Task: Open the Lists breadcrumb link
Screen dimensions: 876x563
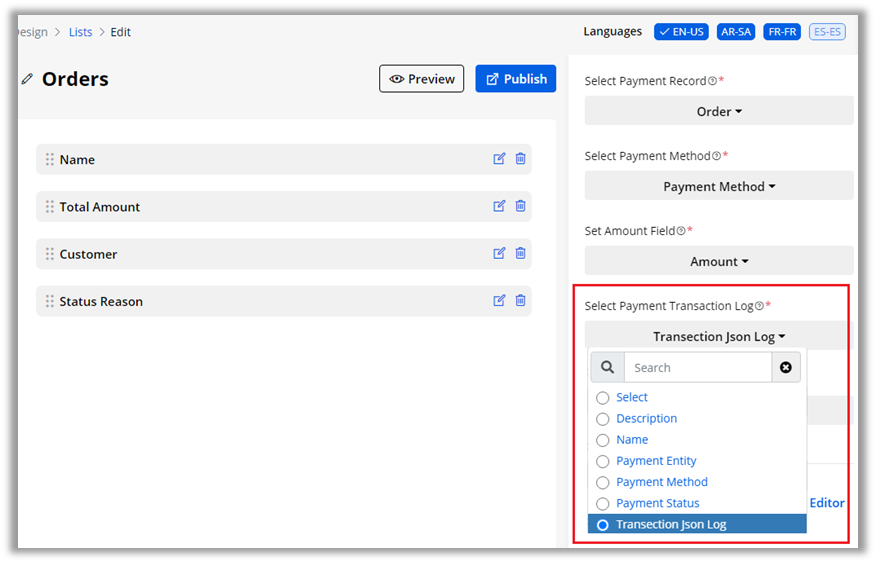Action: [x=80, y=32]
